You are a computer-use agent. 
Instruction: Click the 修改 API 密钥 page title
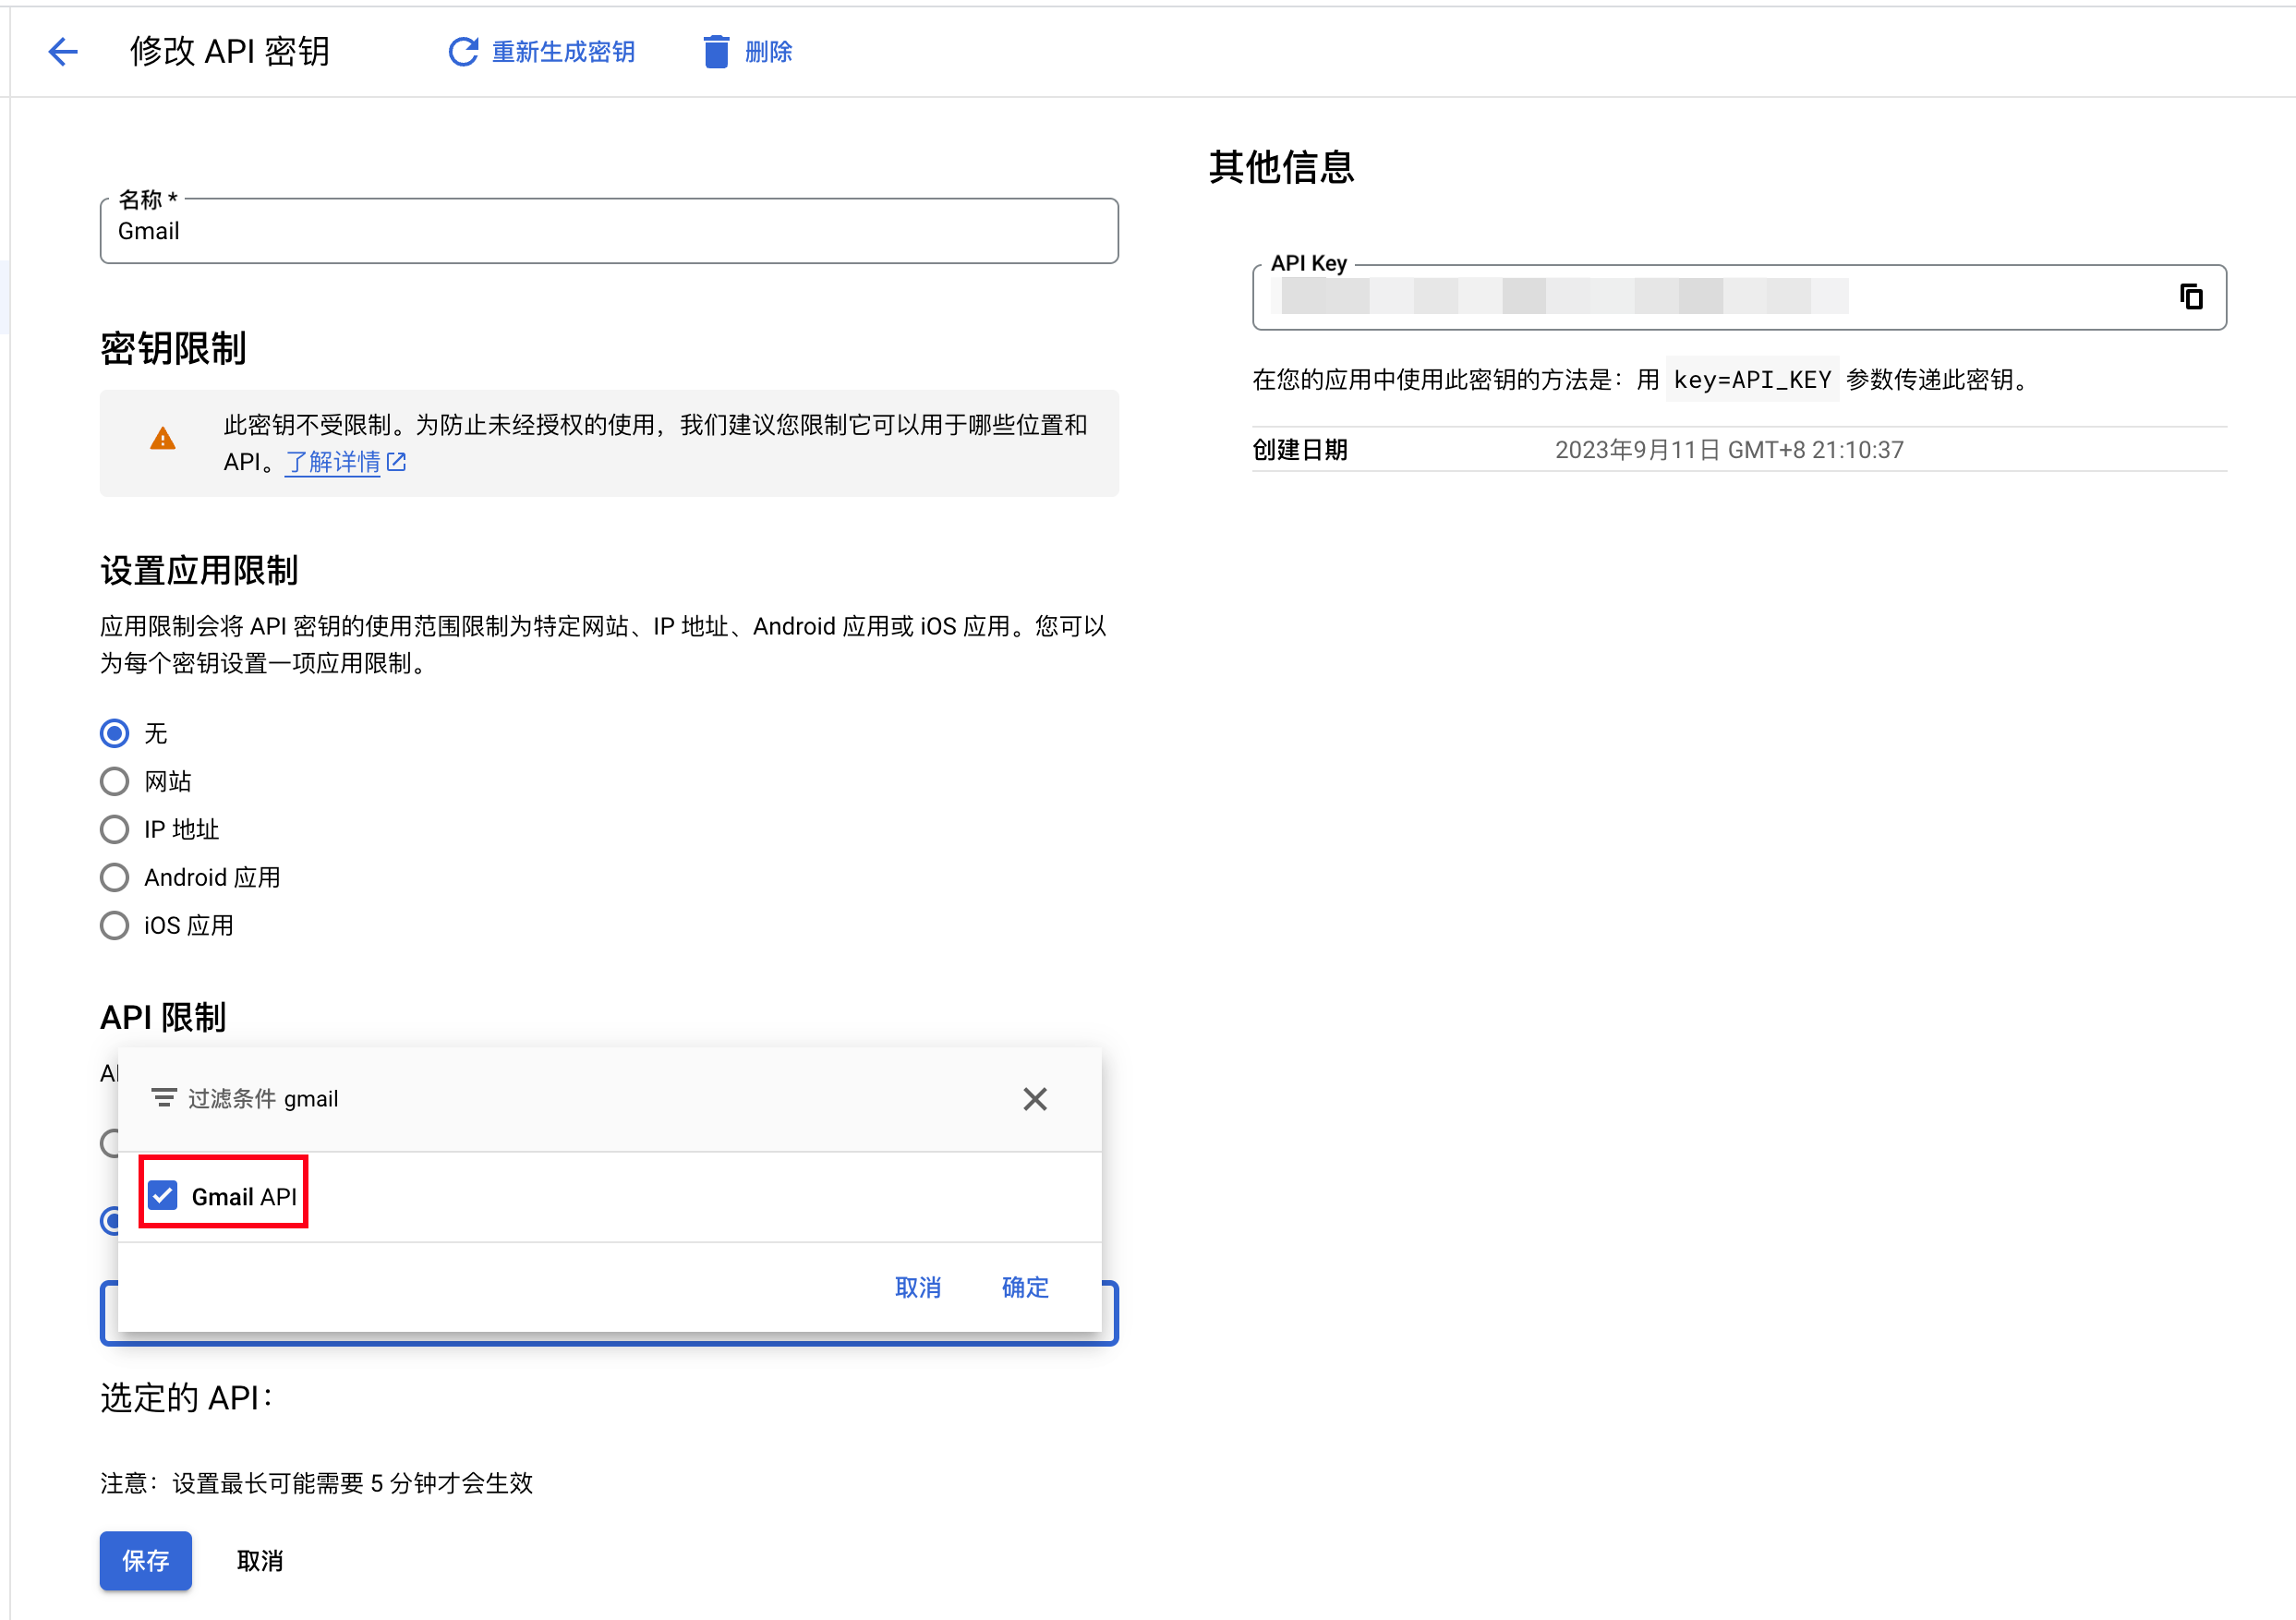click(230, 51)
